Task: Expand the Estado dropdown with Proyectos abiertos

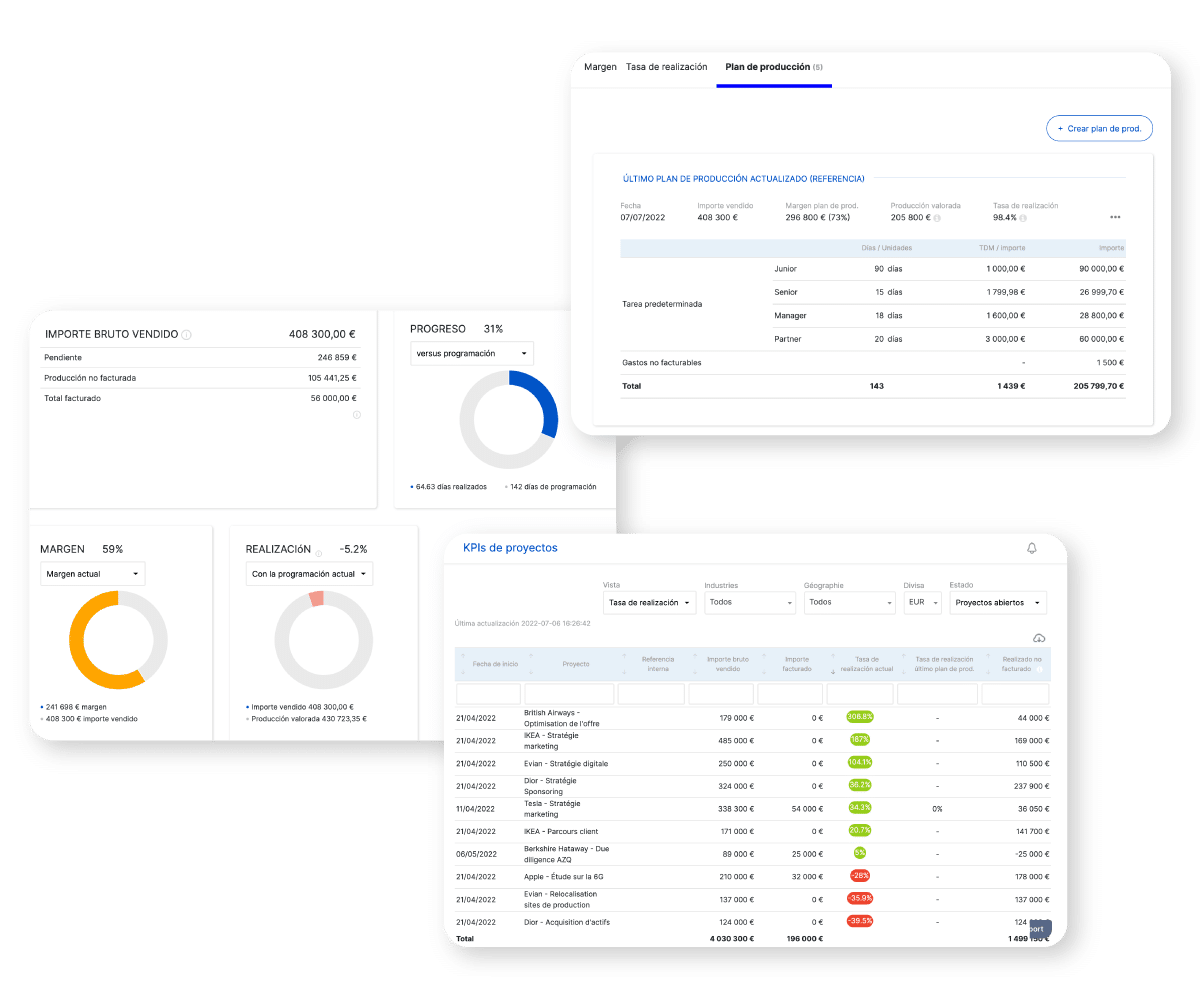Action: point(997,603)
